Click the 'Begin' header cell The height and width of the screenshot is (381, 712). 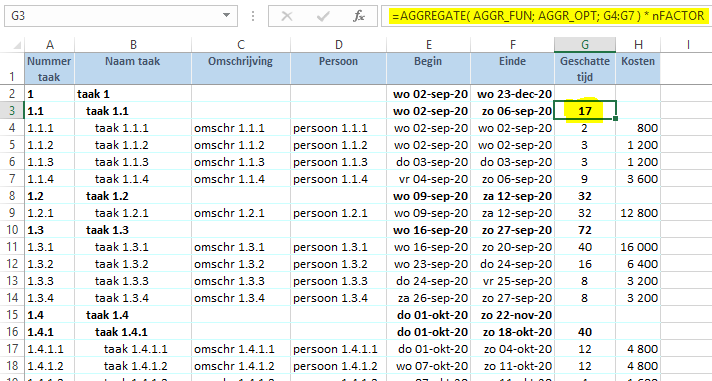coord(428,69)
